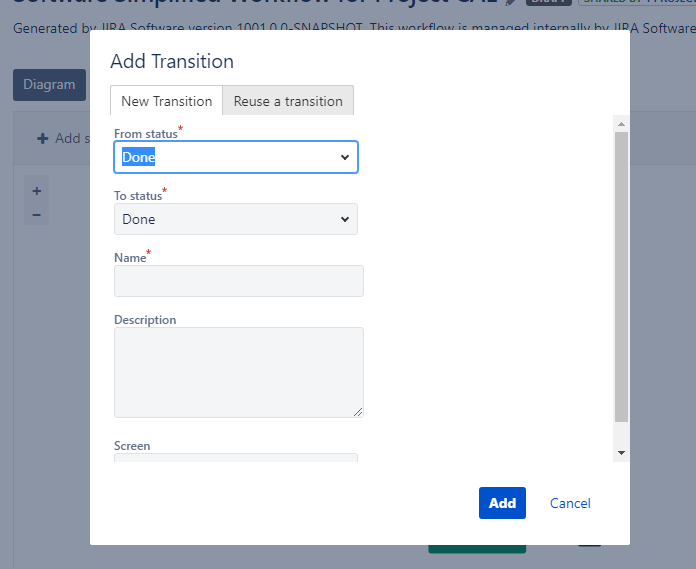Open the Reuse a transition tab
The height and width of the screenshot is (569, 696).
[x=288, y=101]
